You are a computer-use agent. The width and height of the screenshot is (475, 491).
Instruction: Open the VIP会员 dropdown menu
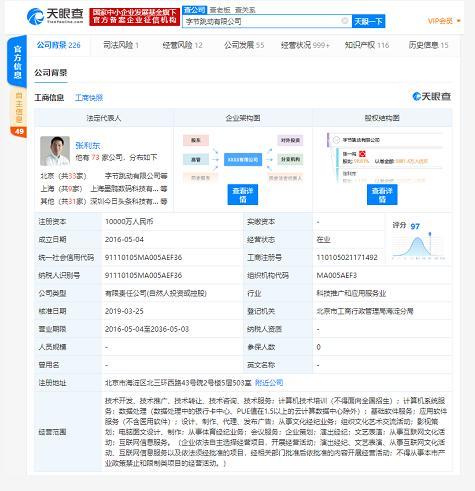pos(444,21)
